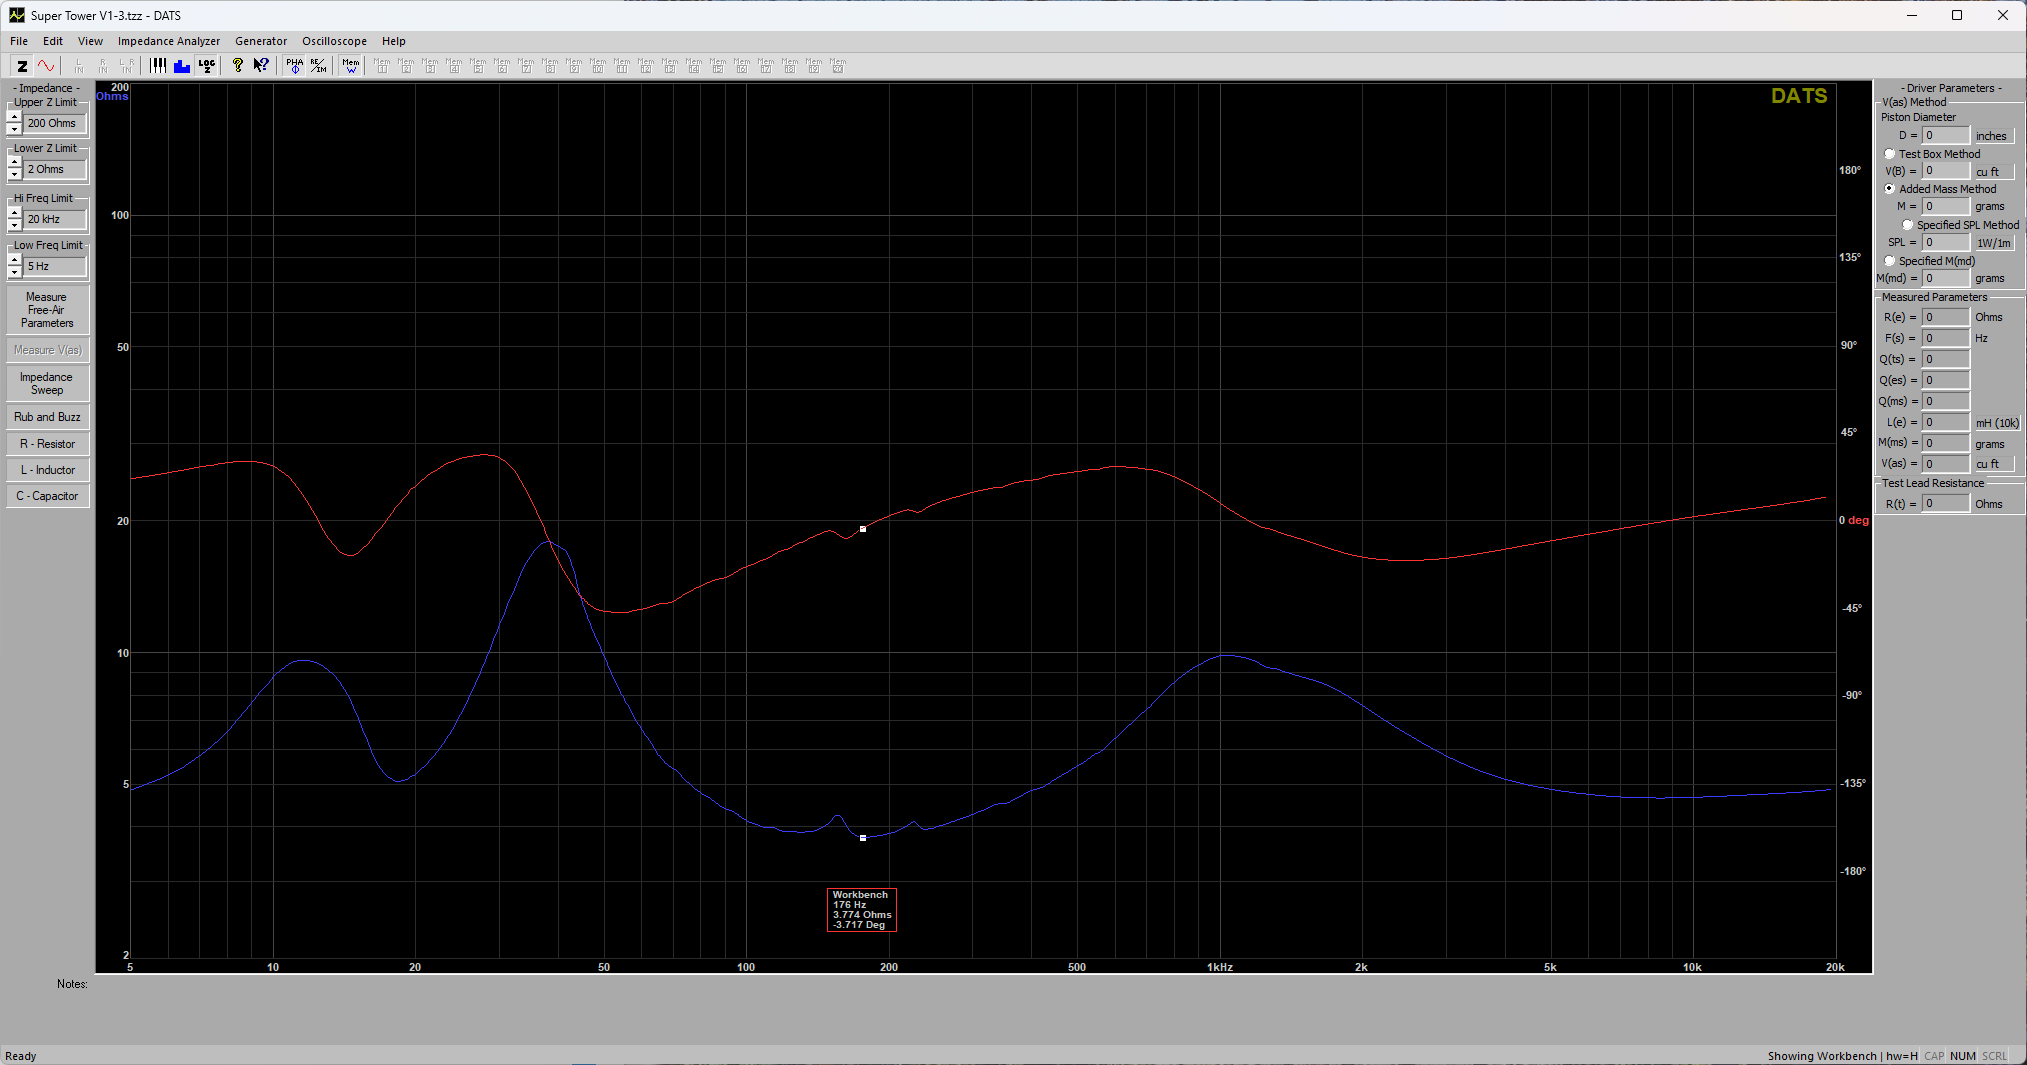Toggle the LOG Z scale icon

click(206, 66)
